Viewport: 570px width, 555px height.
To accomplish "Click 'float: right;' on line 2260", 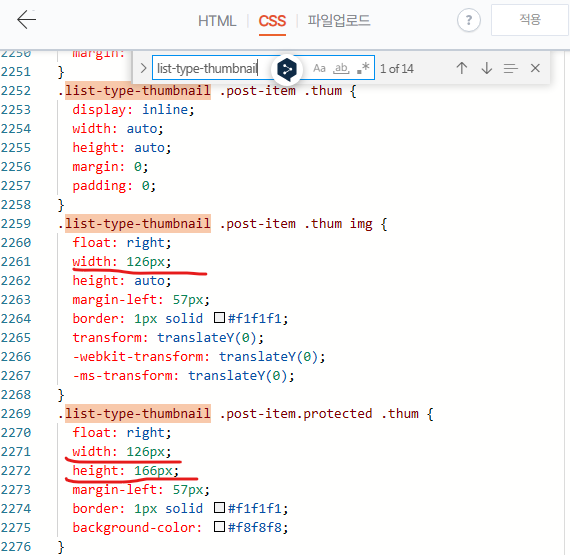I will point(122,242).
